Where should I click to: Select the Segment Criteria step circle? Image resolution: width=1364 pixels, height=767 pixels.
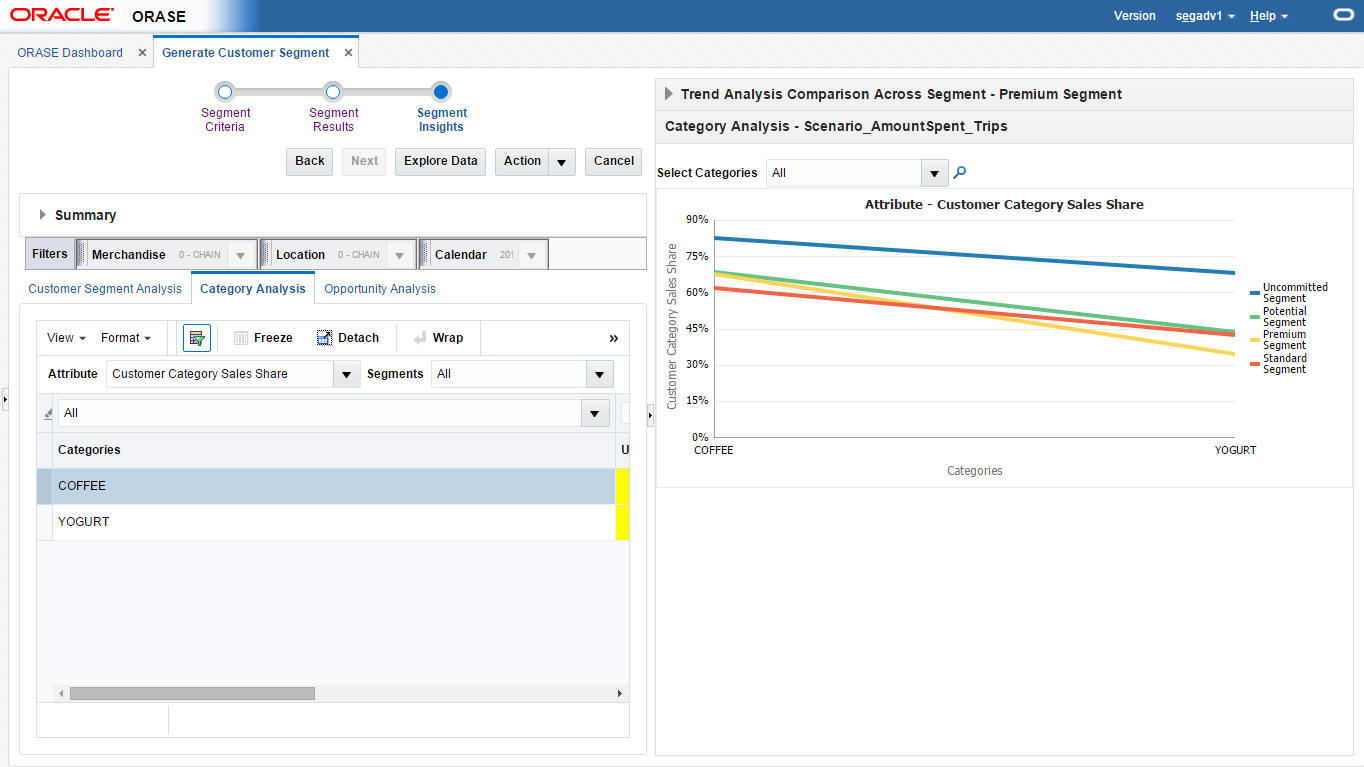[225, 92]
